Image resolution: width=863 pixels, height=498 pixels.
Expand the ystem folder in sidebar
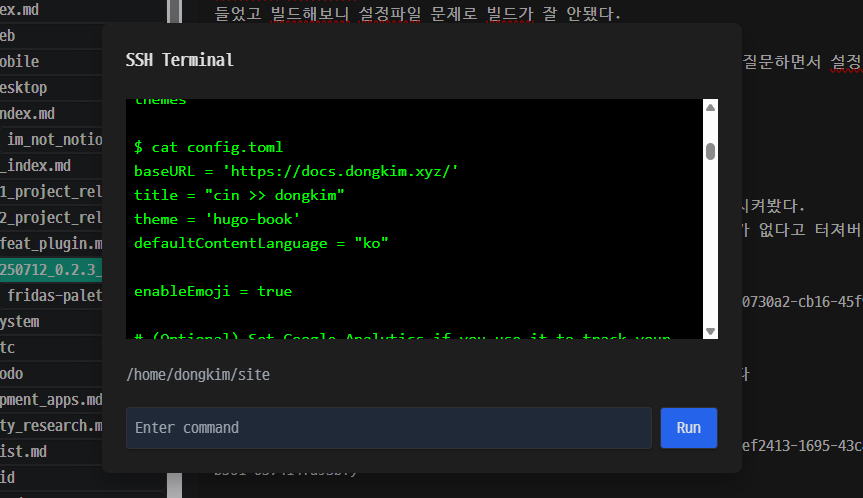(20, 321)
